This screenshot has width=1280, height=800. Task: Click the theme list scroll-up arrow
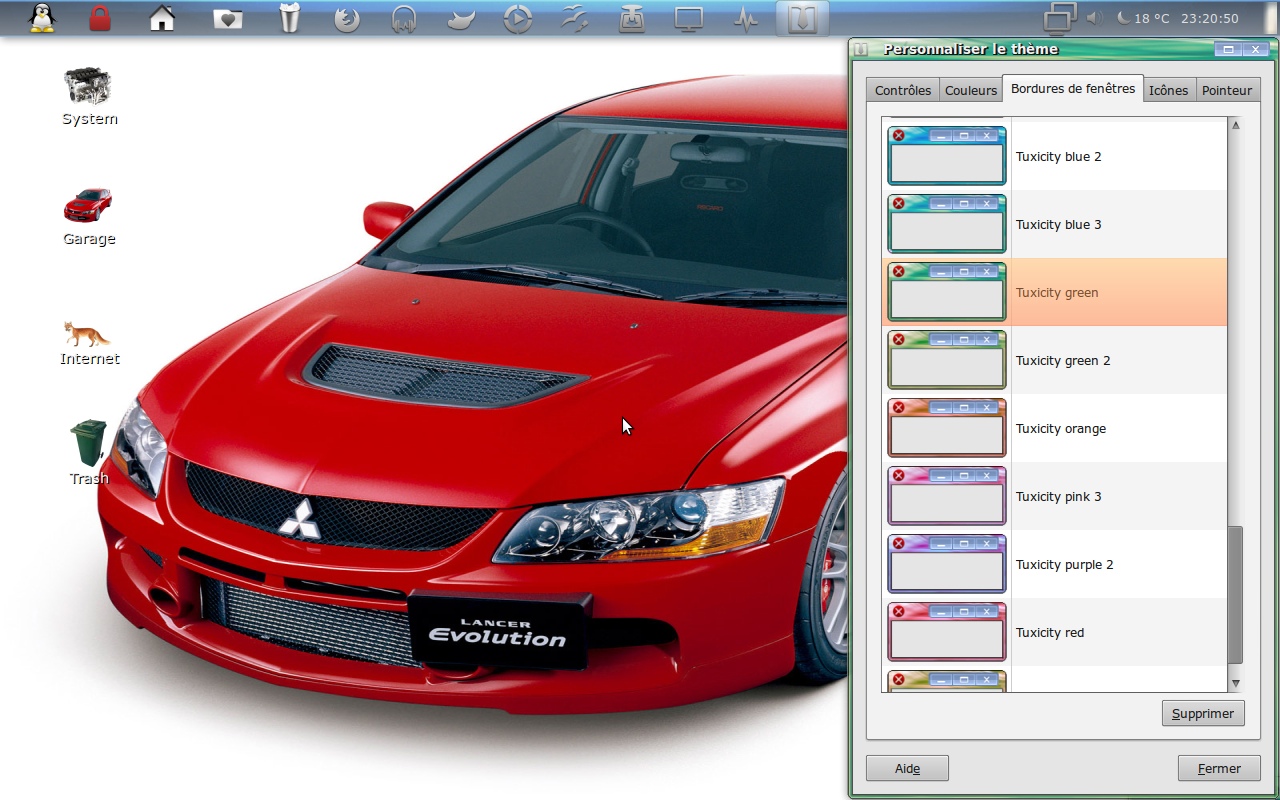(1235, 125)
